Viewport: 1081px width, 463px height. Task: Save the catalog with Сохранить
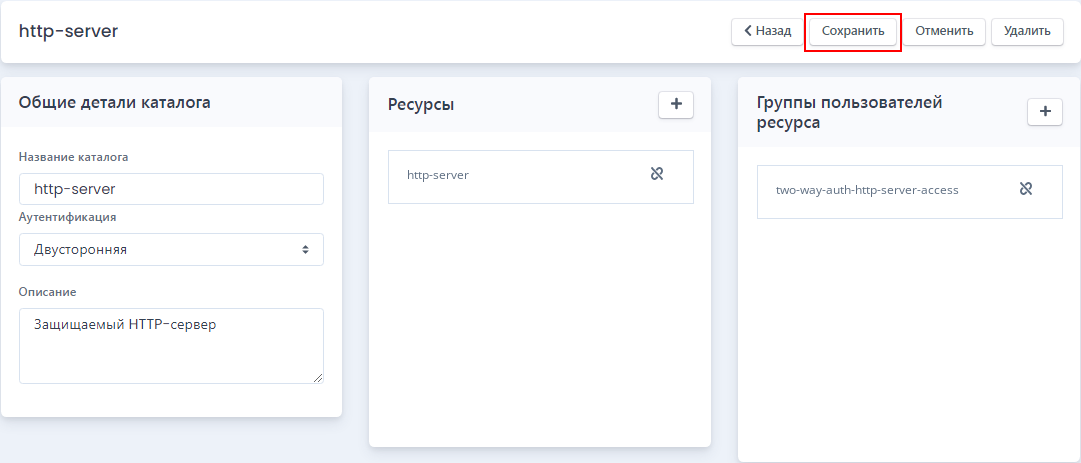tap(853, 32)
